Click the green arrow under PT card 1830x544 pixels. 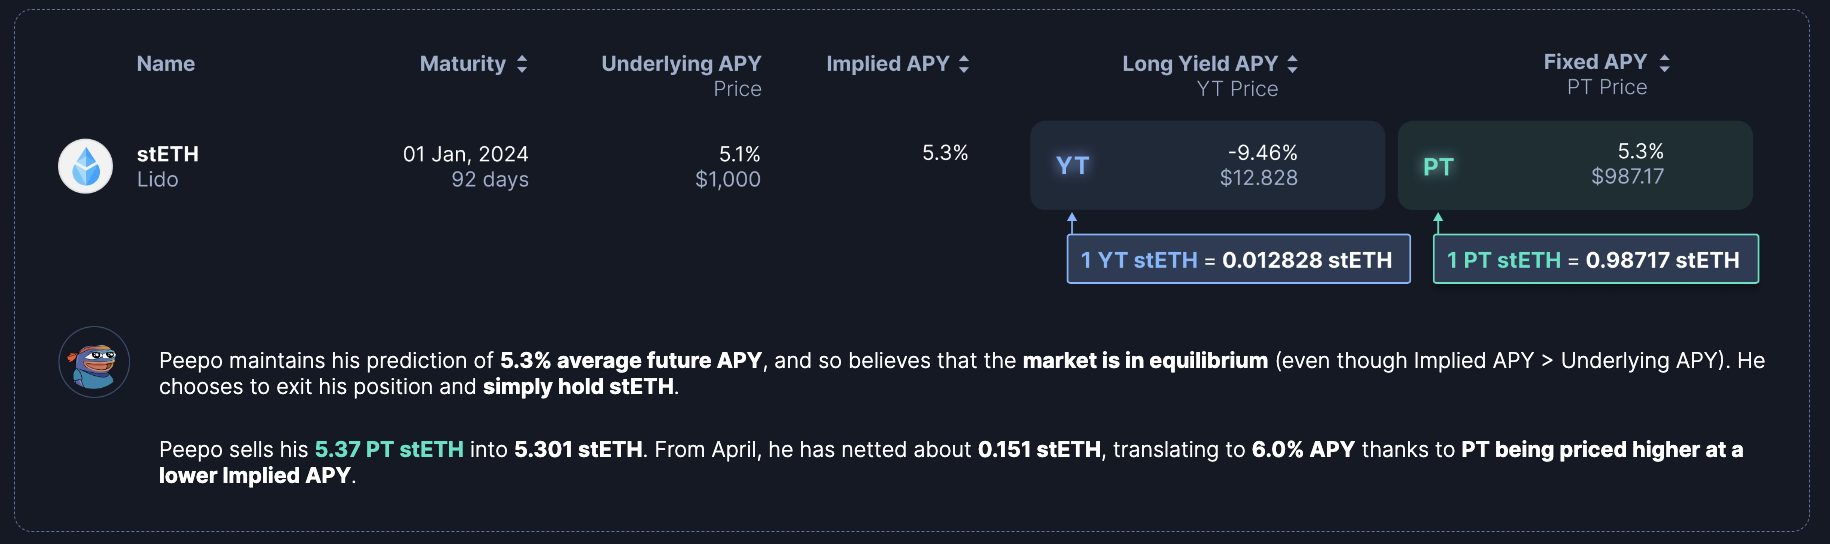[1438, 222]
